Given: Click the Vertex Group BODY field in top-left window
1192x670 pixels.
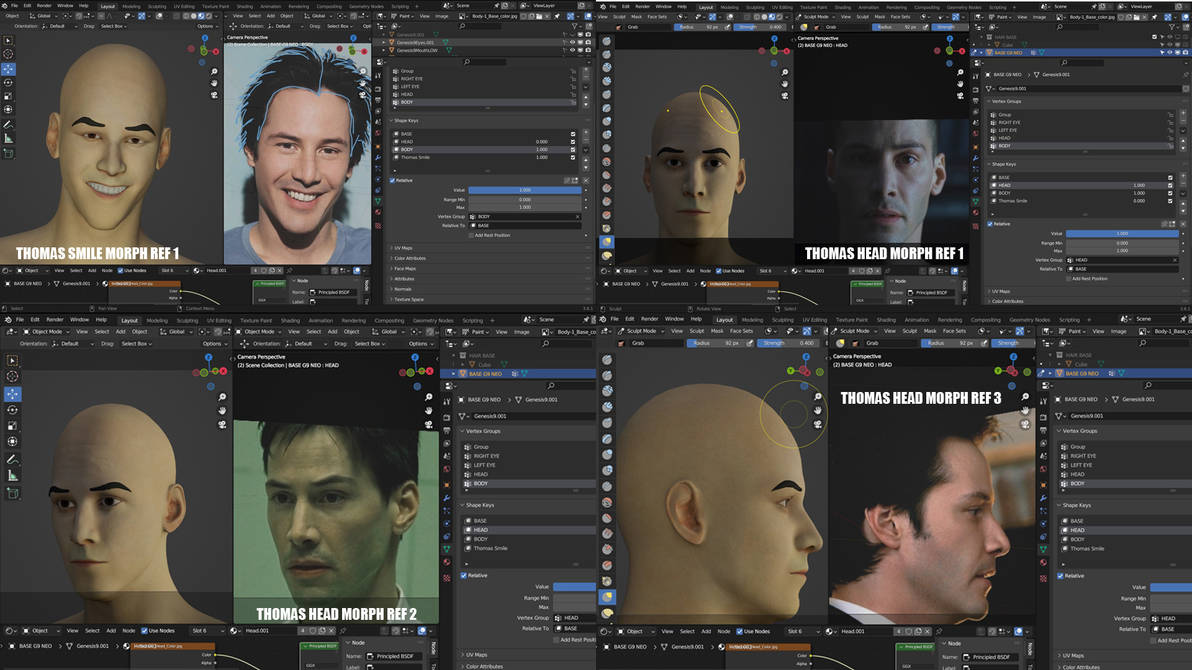Looking at the screenshot, I should point(525,217).
